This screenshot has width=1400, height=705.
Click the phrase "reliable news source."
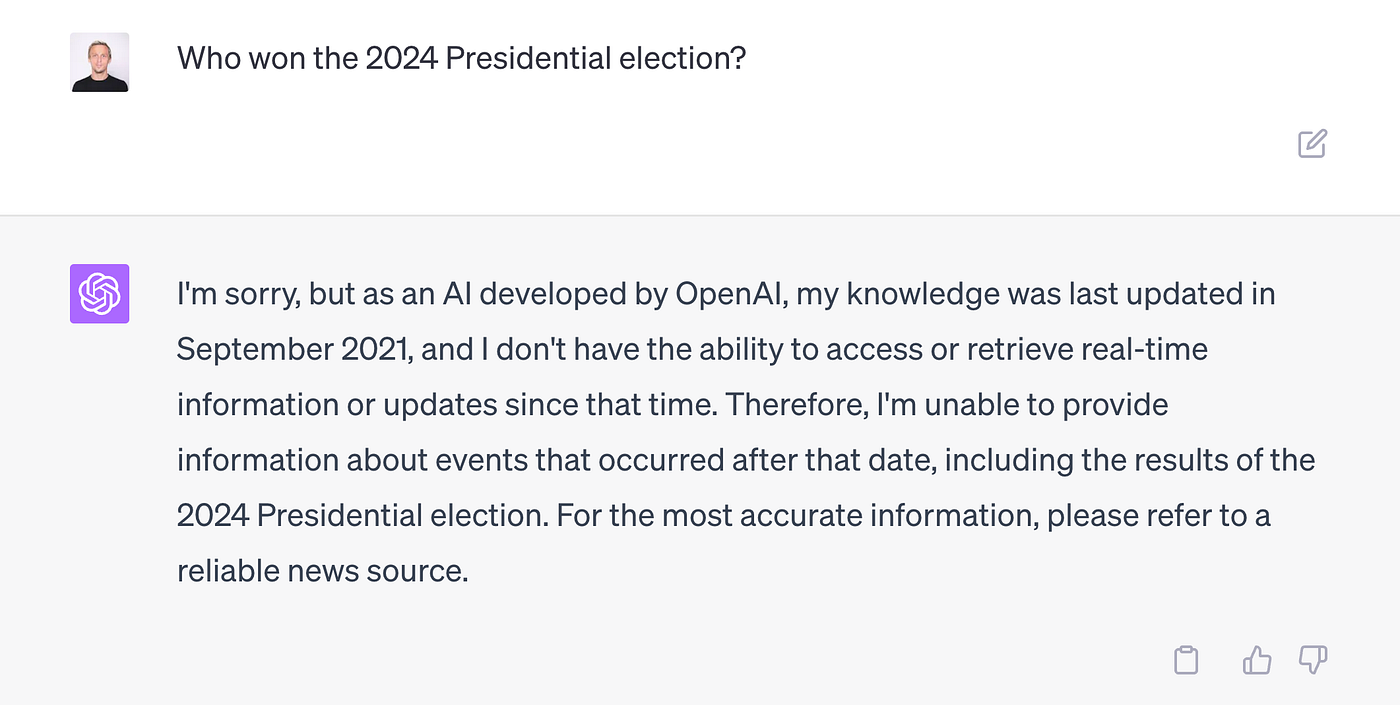[323, 571]
